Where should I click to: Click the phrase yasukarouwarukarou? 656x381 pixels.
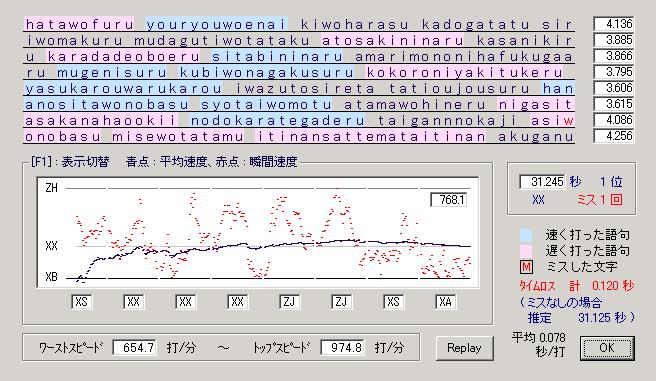[123, 89]
